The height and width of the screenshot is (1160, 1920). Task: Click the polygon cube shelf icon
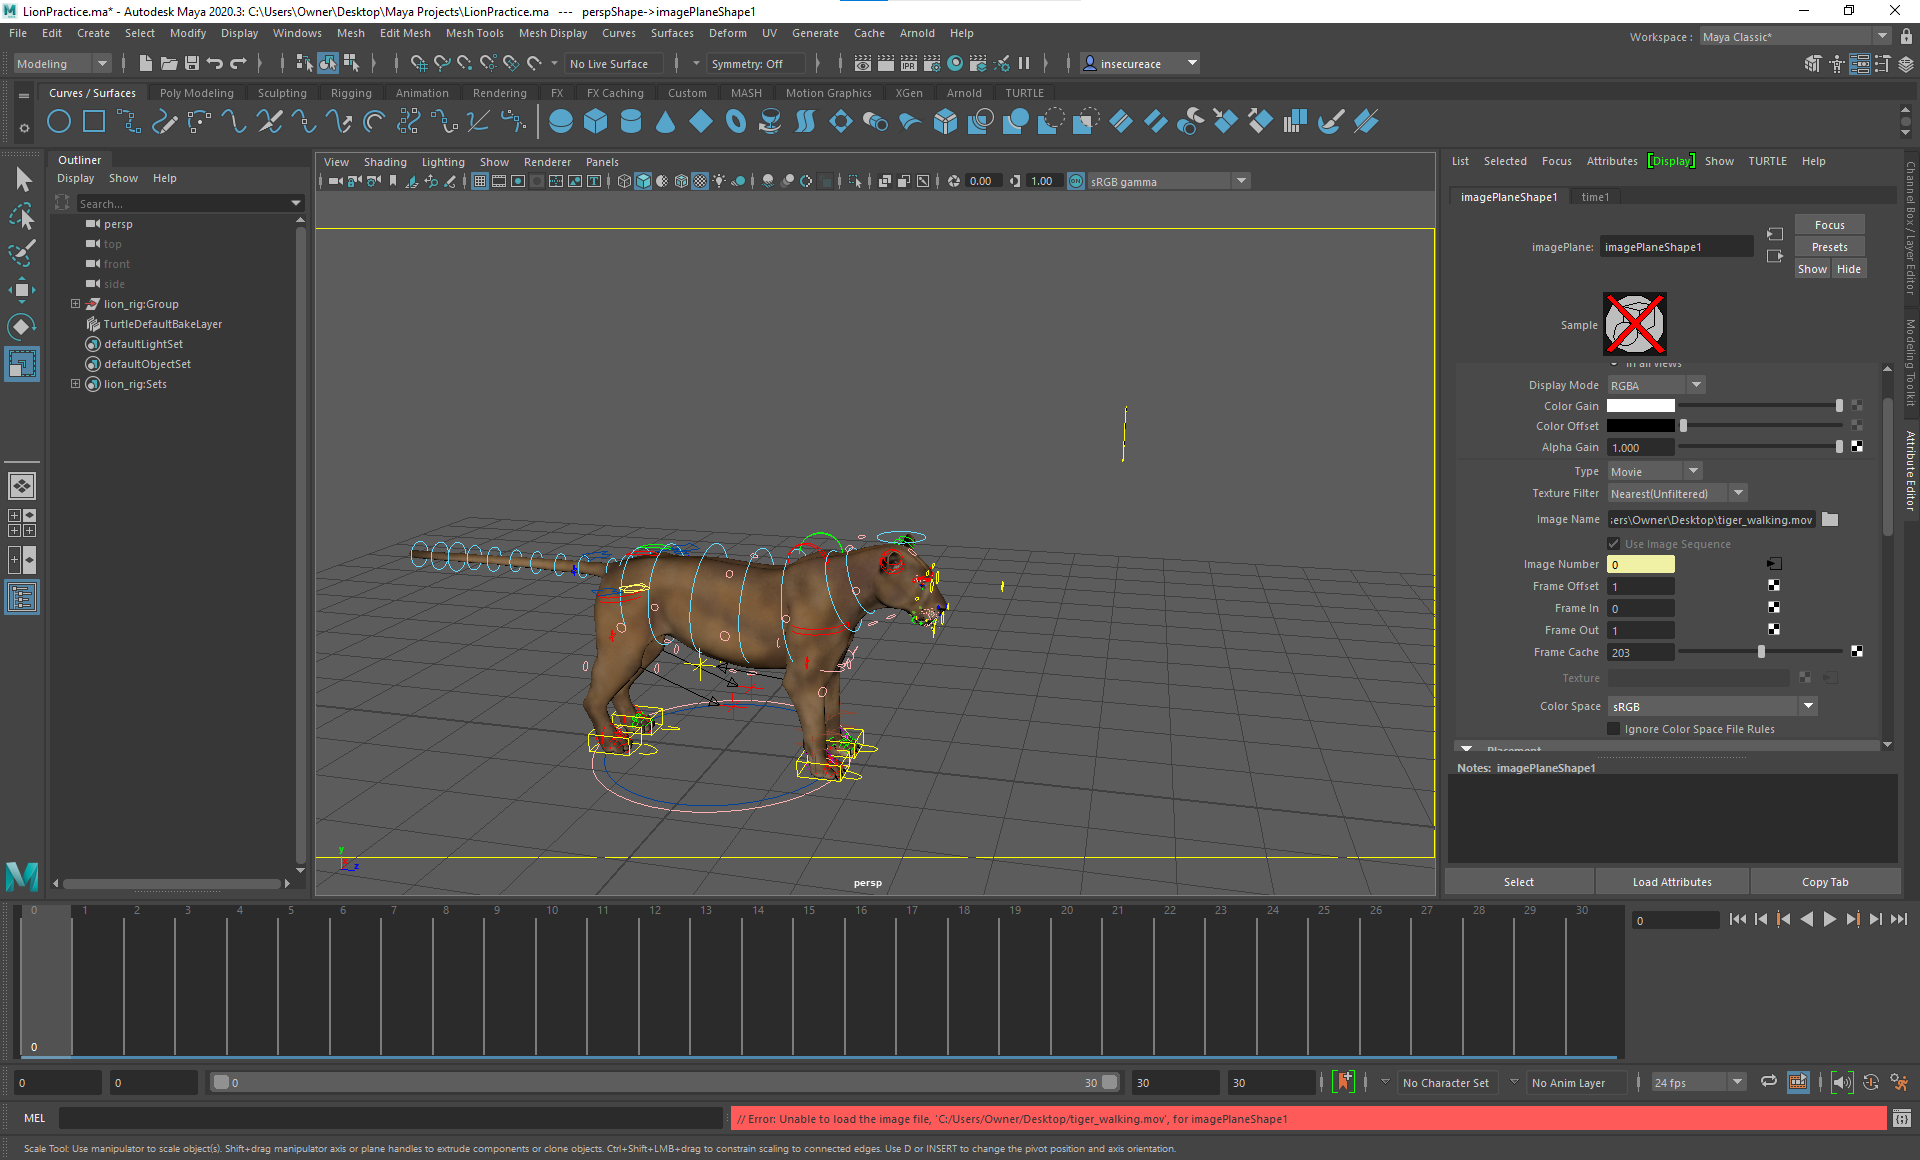click(596, 122)
